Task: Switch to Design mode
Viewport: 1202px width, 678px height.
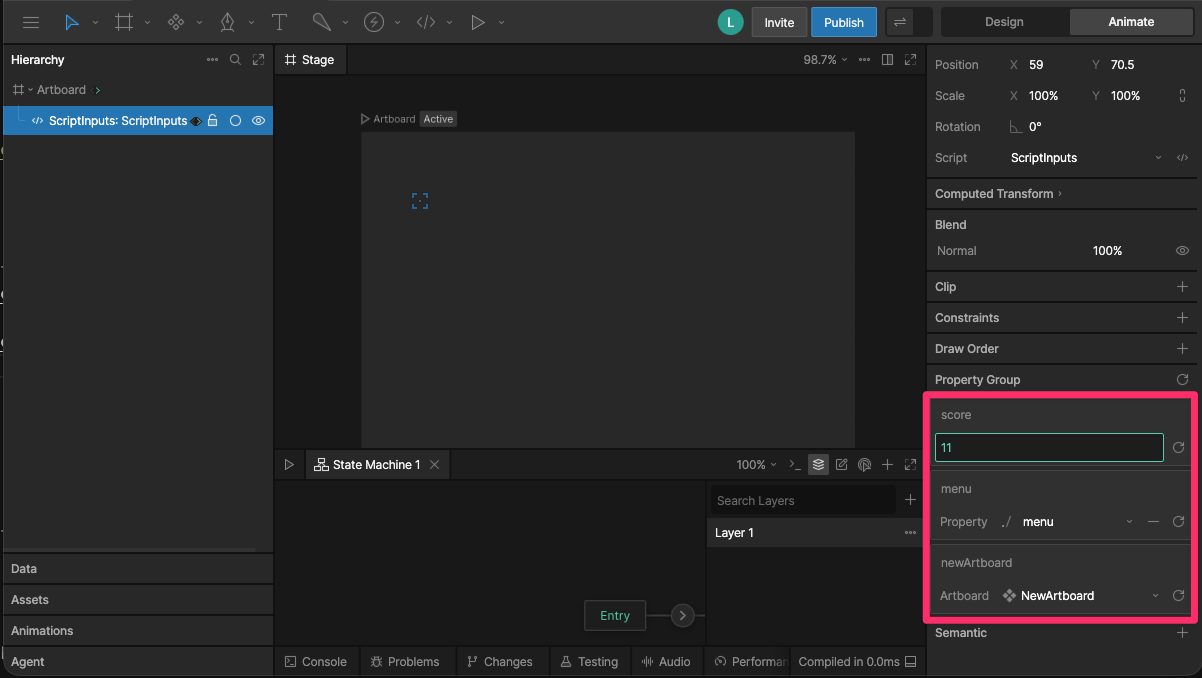Action: (x=1004, y=22)
